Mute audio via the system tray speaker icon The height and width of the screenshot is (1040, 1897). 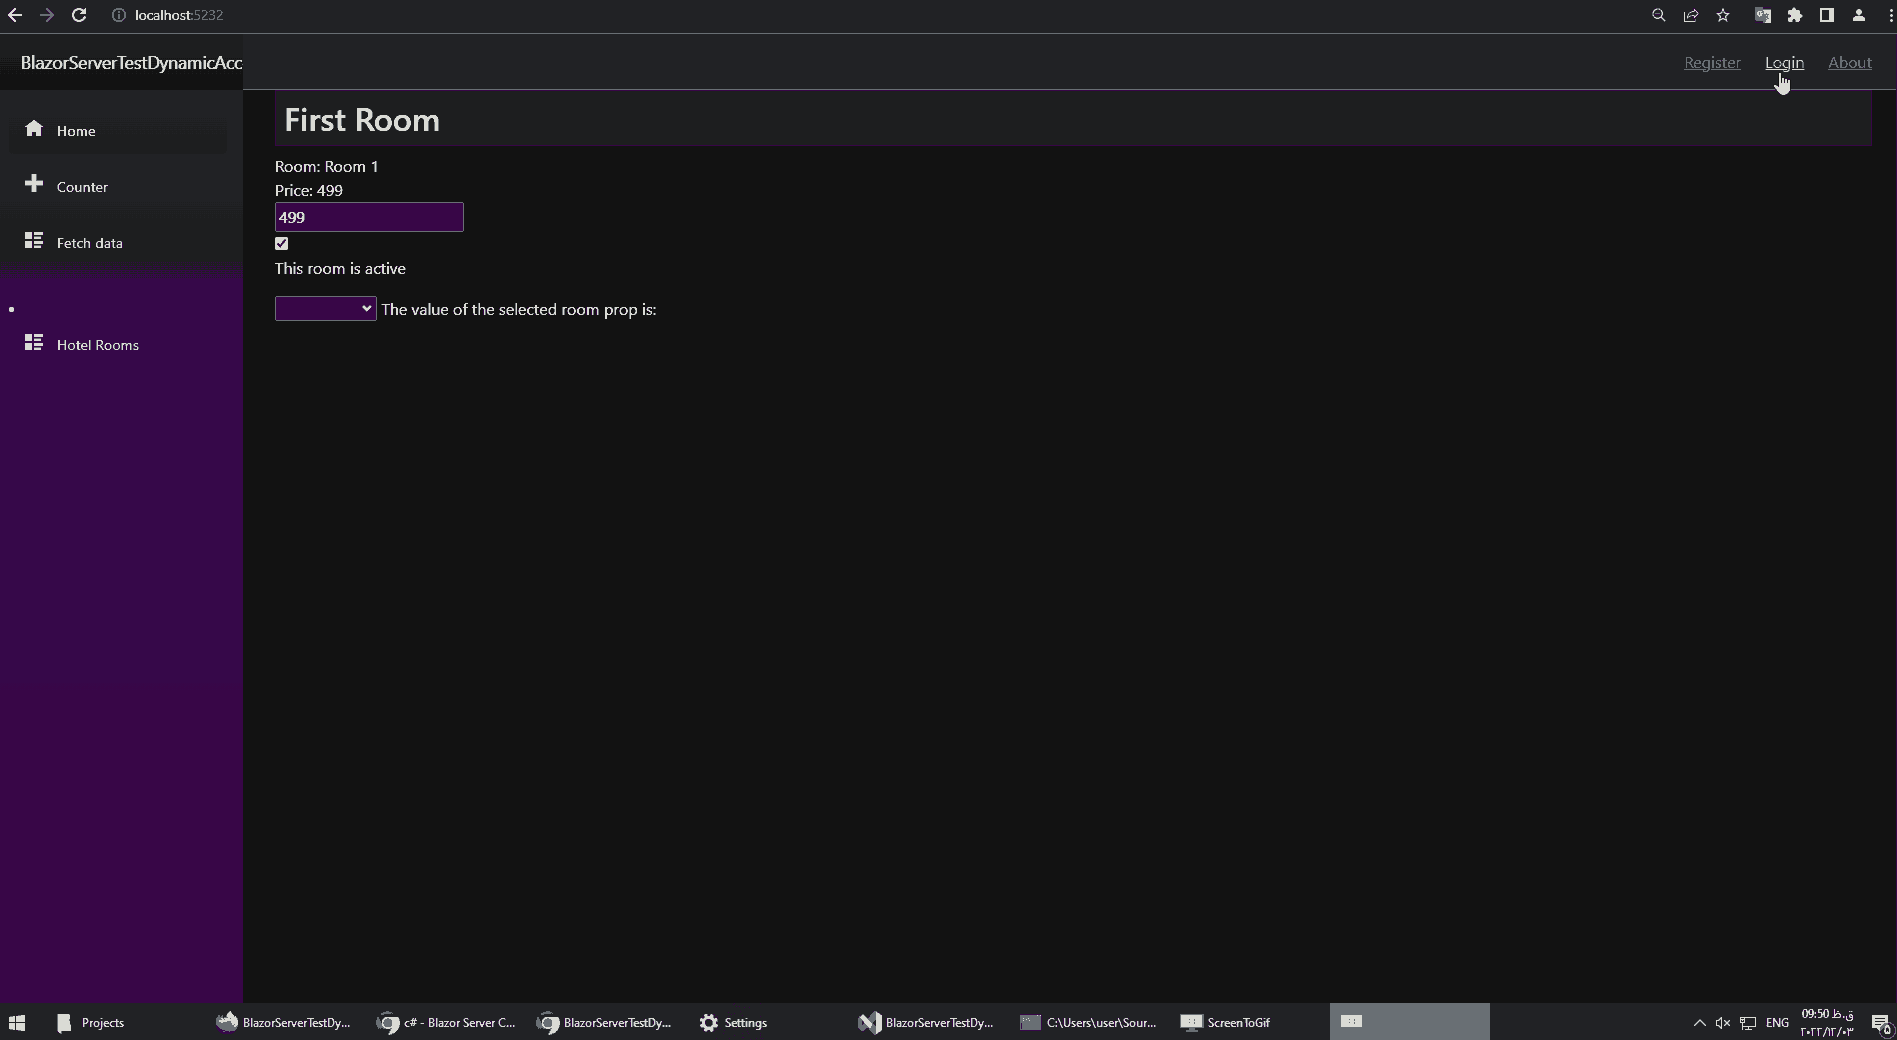tap(1722, 1022)
